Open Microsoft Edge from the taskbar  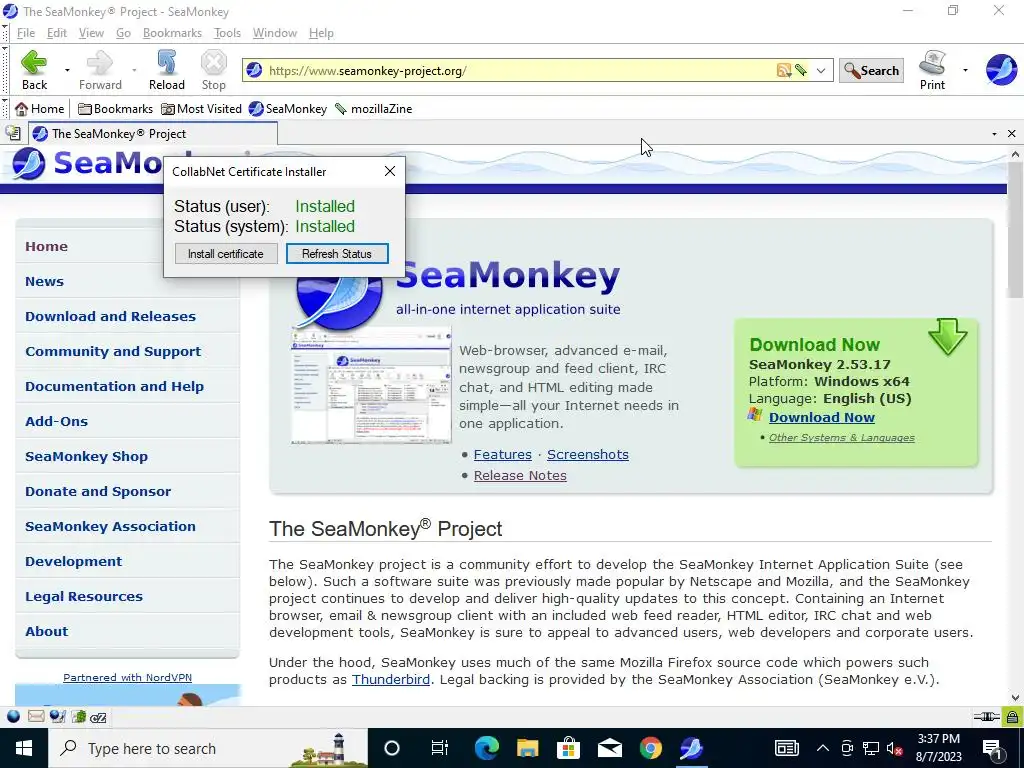(486, 748)
